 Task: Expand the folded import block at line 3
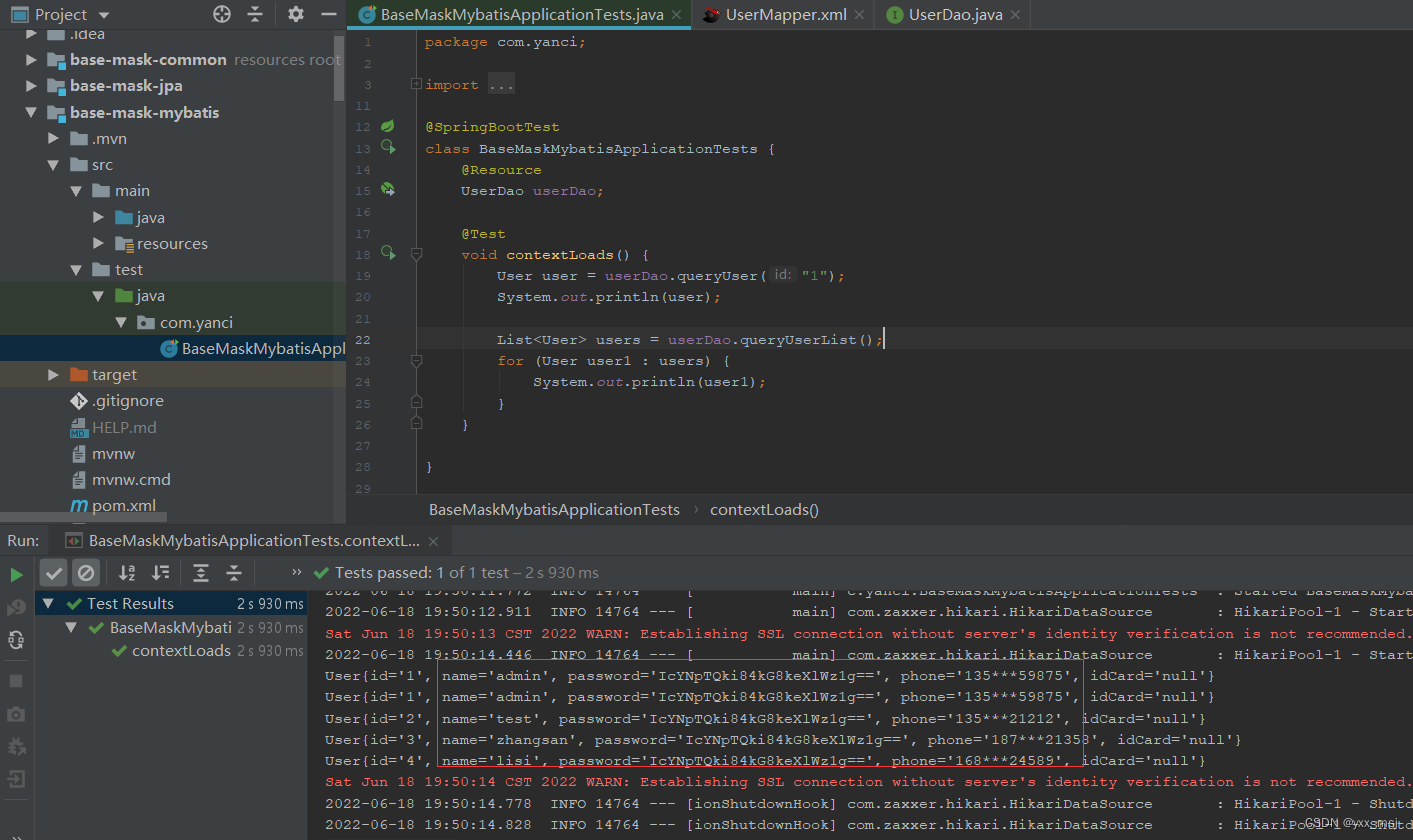[x=416, y=85]
